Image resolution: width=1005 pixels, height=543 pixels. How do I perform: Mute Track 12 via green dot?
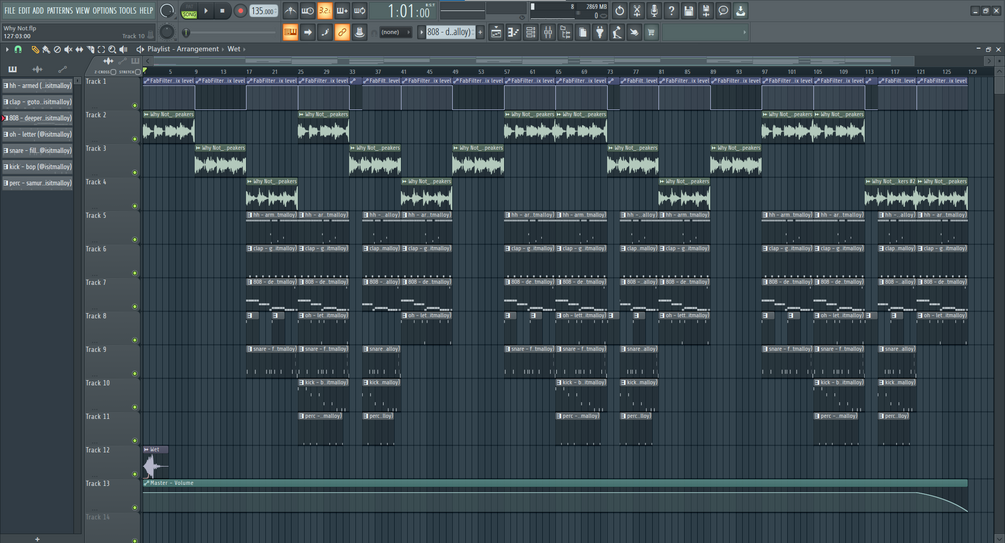point(135,474)
